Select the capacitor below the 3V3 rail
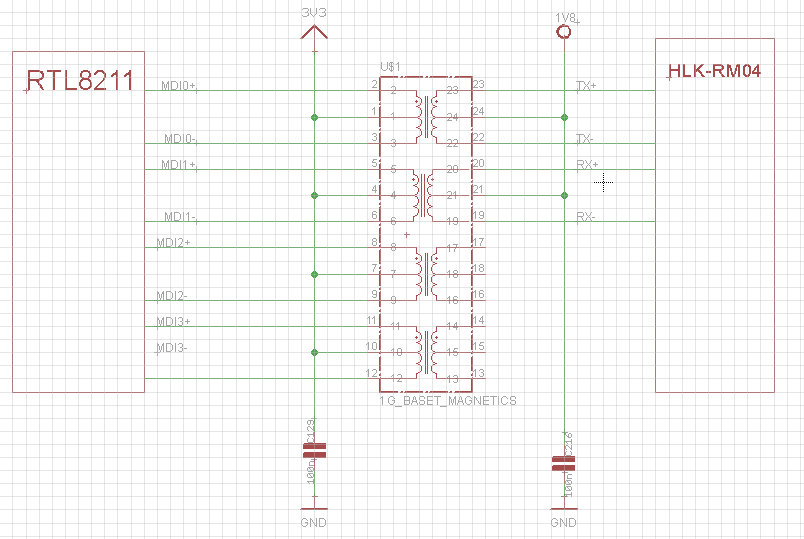804x539 pixels. point(314,452)
